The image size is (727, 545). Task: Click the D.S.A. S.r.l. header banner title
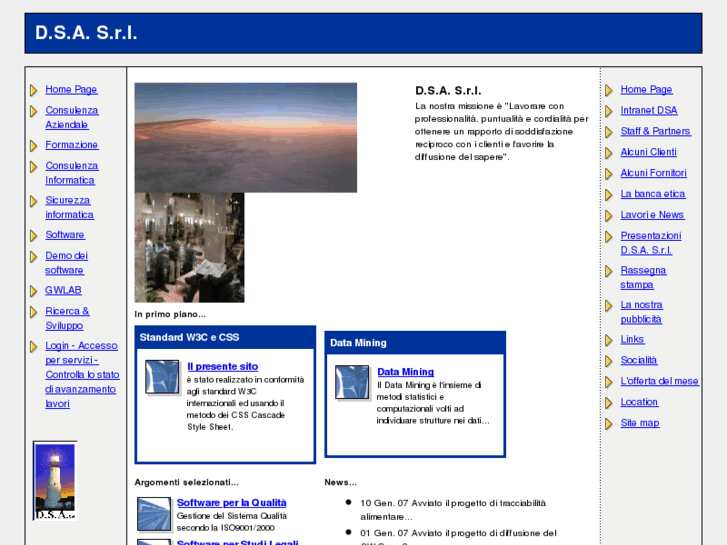pos(86,33)
